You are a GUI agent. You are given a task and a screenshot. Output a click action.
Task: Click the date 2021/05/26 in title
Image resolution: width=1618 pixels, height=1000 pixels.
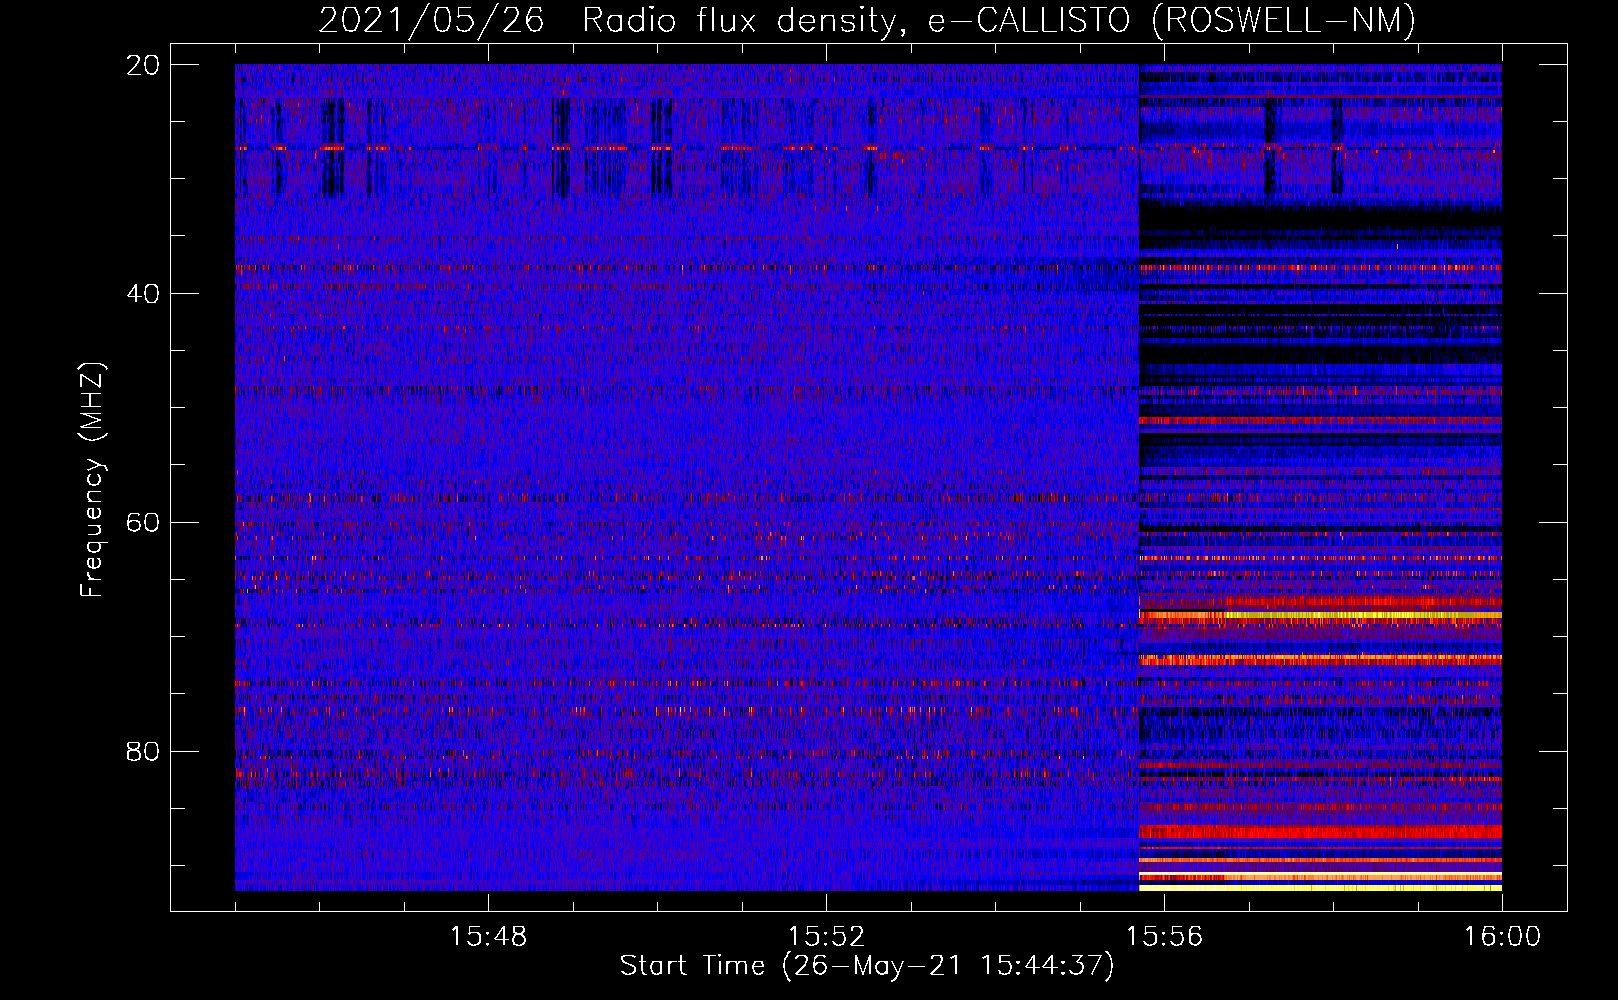(431, 20)
